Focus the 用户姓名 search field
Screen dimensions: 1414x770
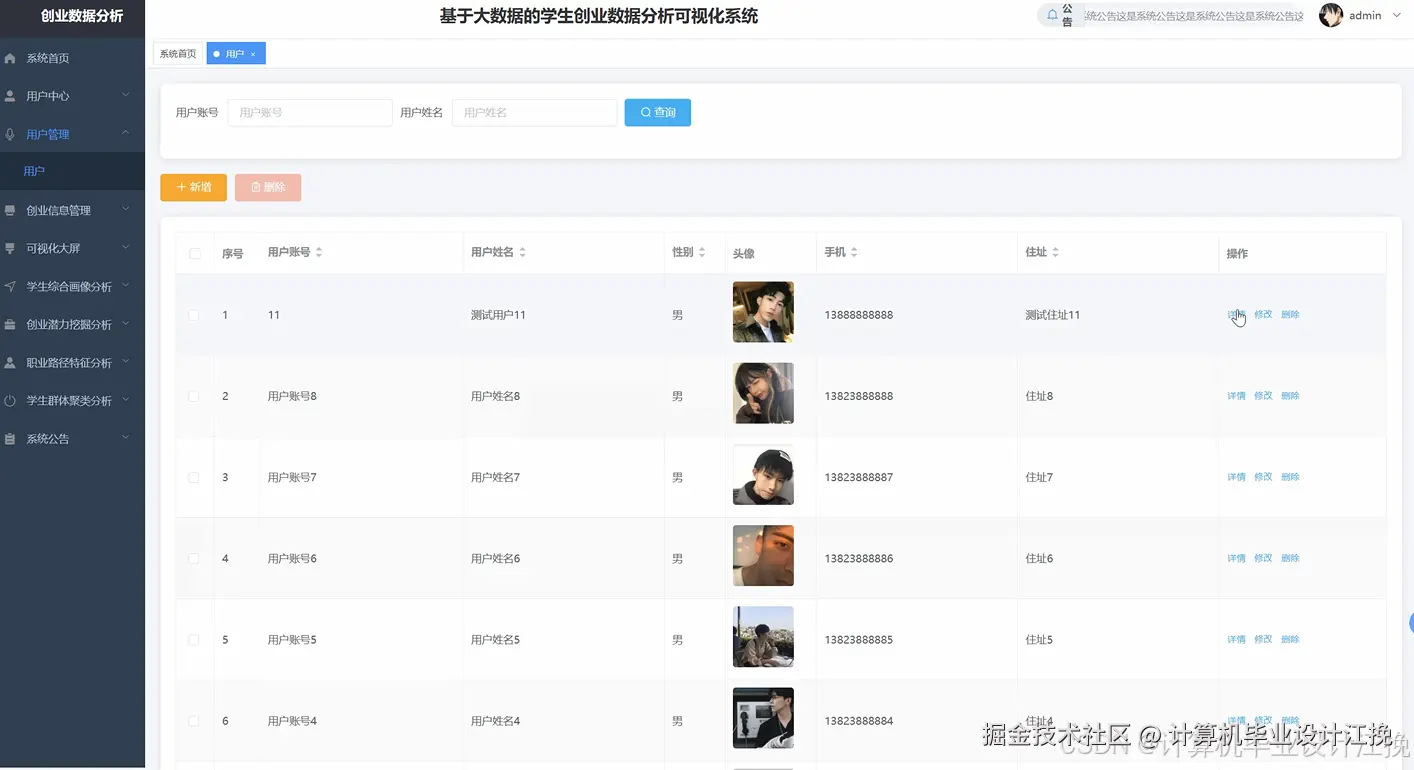pos(534,113)
